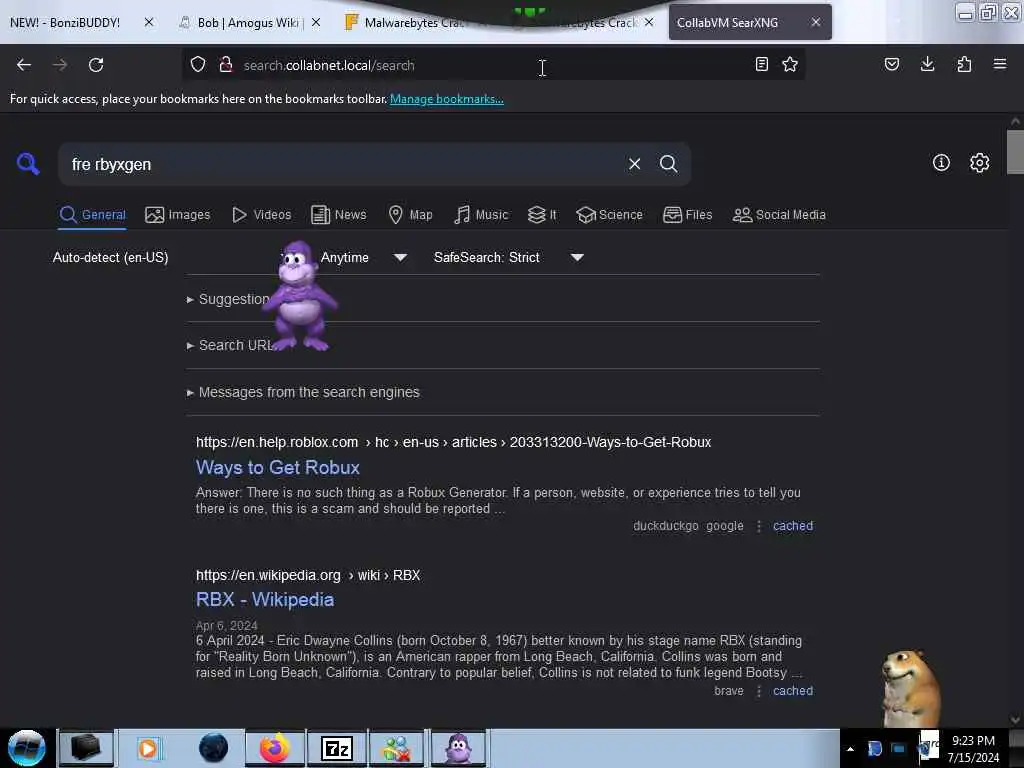The height and width of the screenshot is (768, 1024).
Task: Switch to the Bob | Amogus Wiki tab
Action: coord(242,22)
